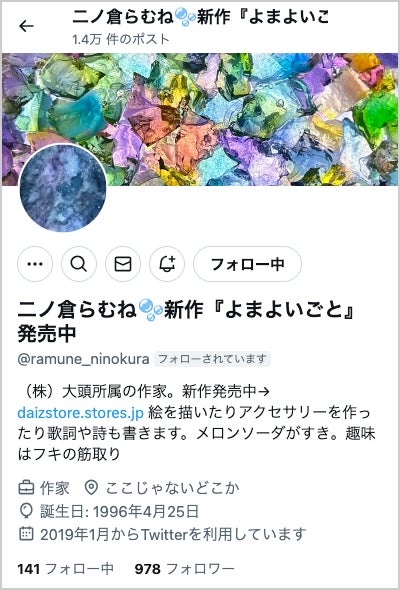Search this profile's posts with magnifier icon
400x590 pixels.
[79, 264]
